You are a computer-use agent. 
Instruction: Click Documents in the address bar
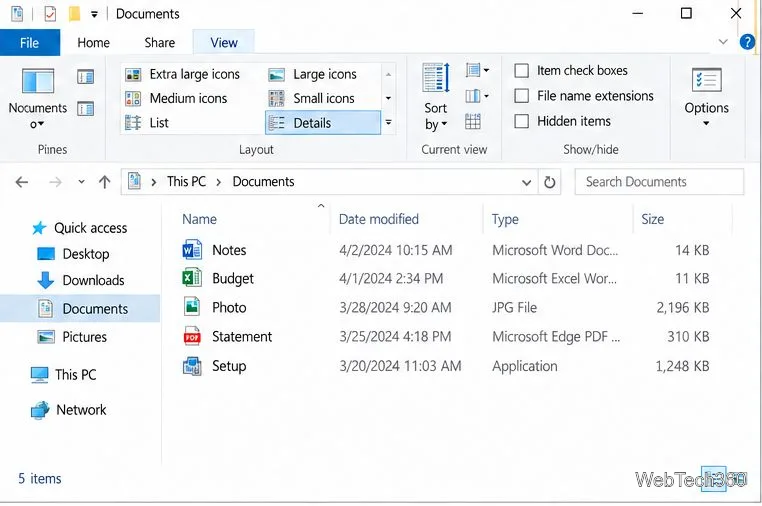pos(263,182)
